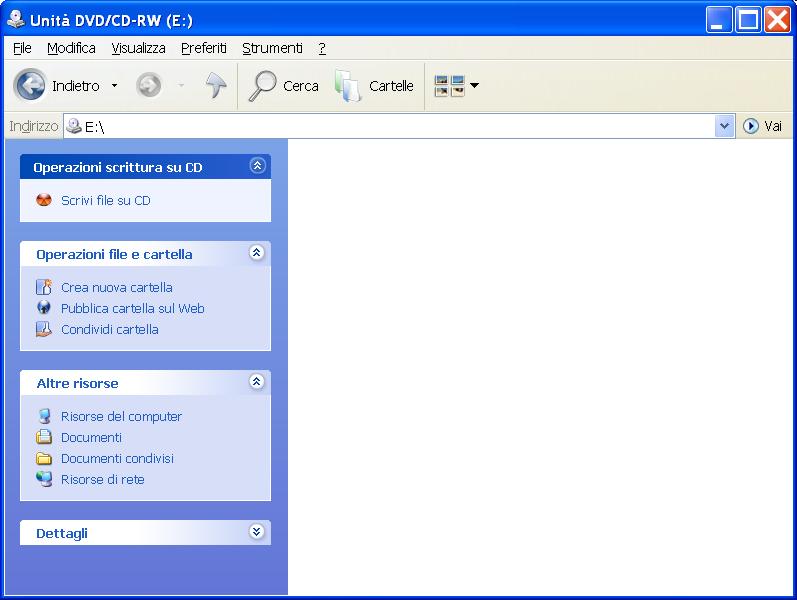Collapse the Operazioni scrittura su CD panel
This screenshot has width=797, height=600.
pos(257,166)
